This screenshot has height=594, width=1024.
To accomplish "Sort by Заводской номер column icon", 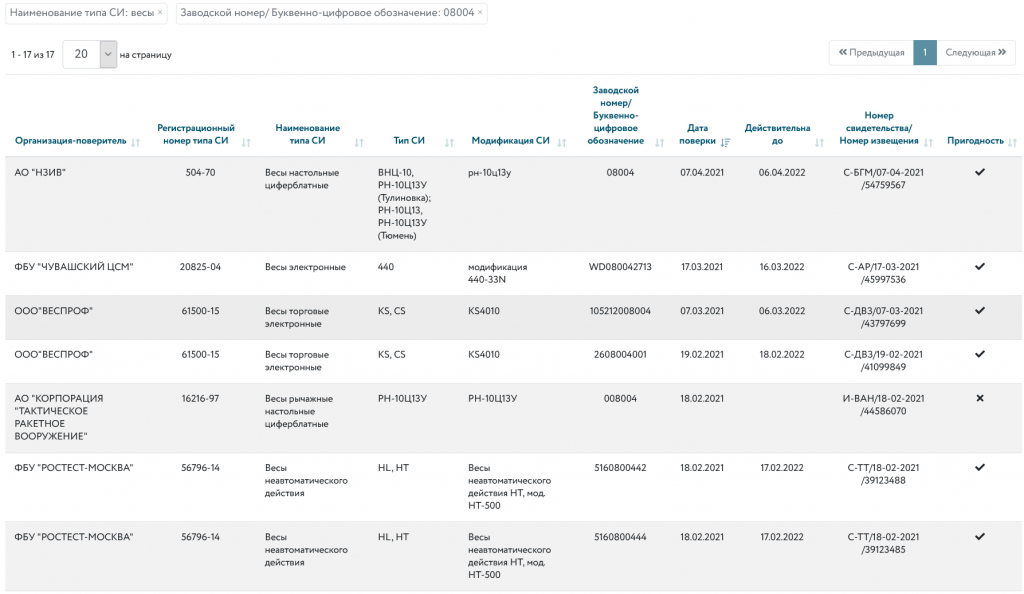I will click(660, 142).
